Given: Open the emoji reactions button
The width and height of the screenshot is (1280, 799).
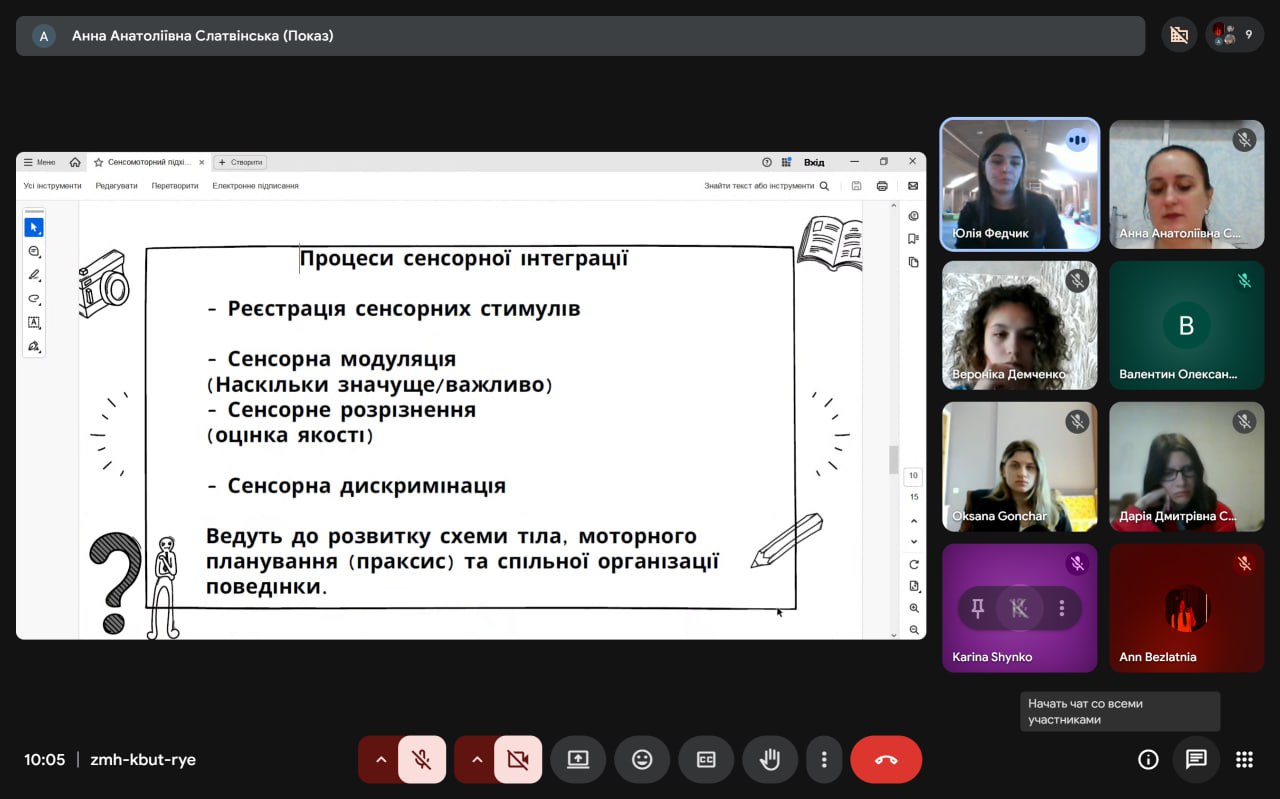Looking at the screenshot, I should (642, 759).
